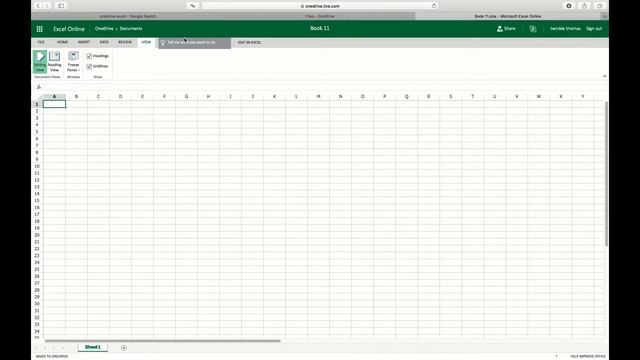Click the formula bar input

[324, 87]
